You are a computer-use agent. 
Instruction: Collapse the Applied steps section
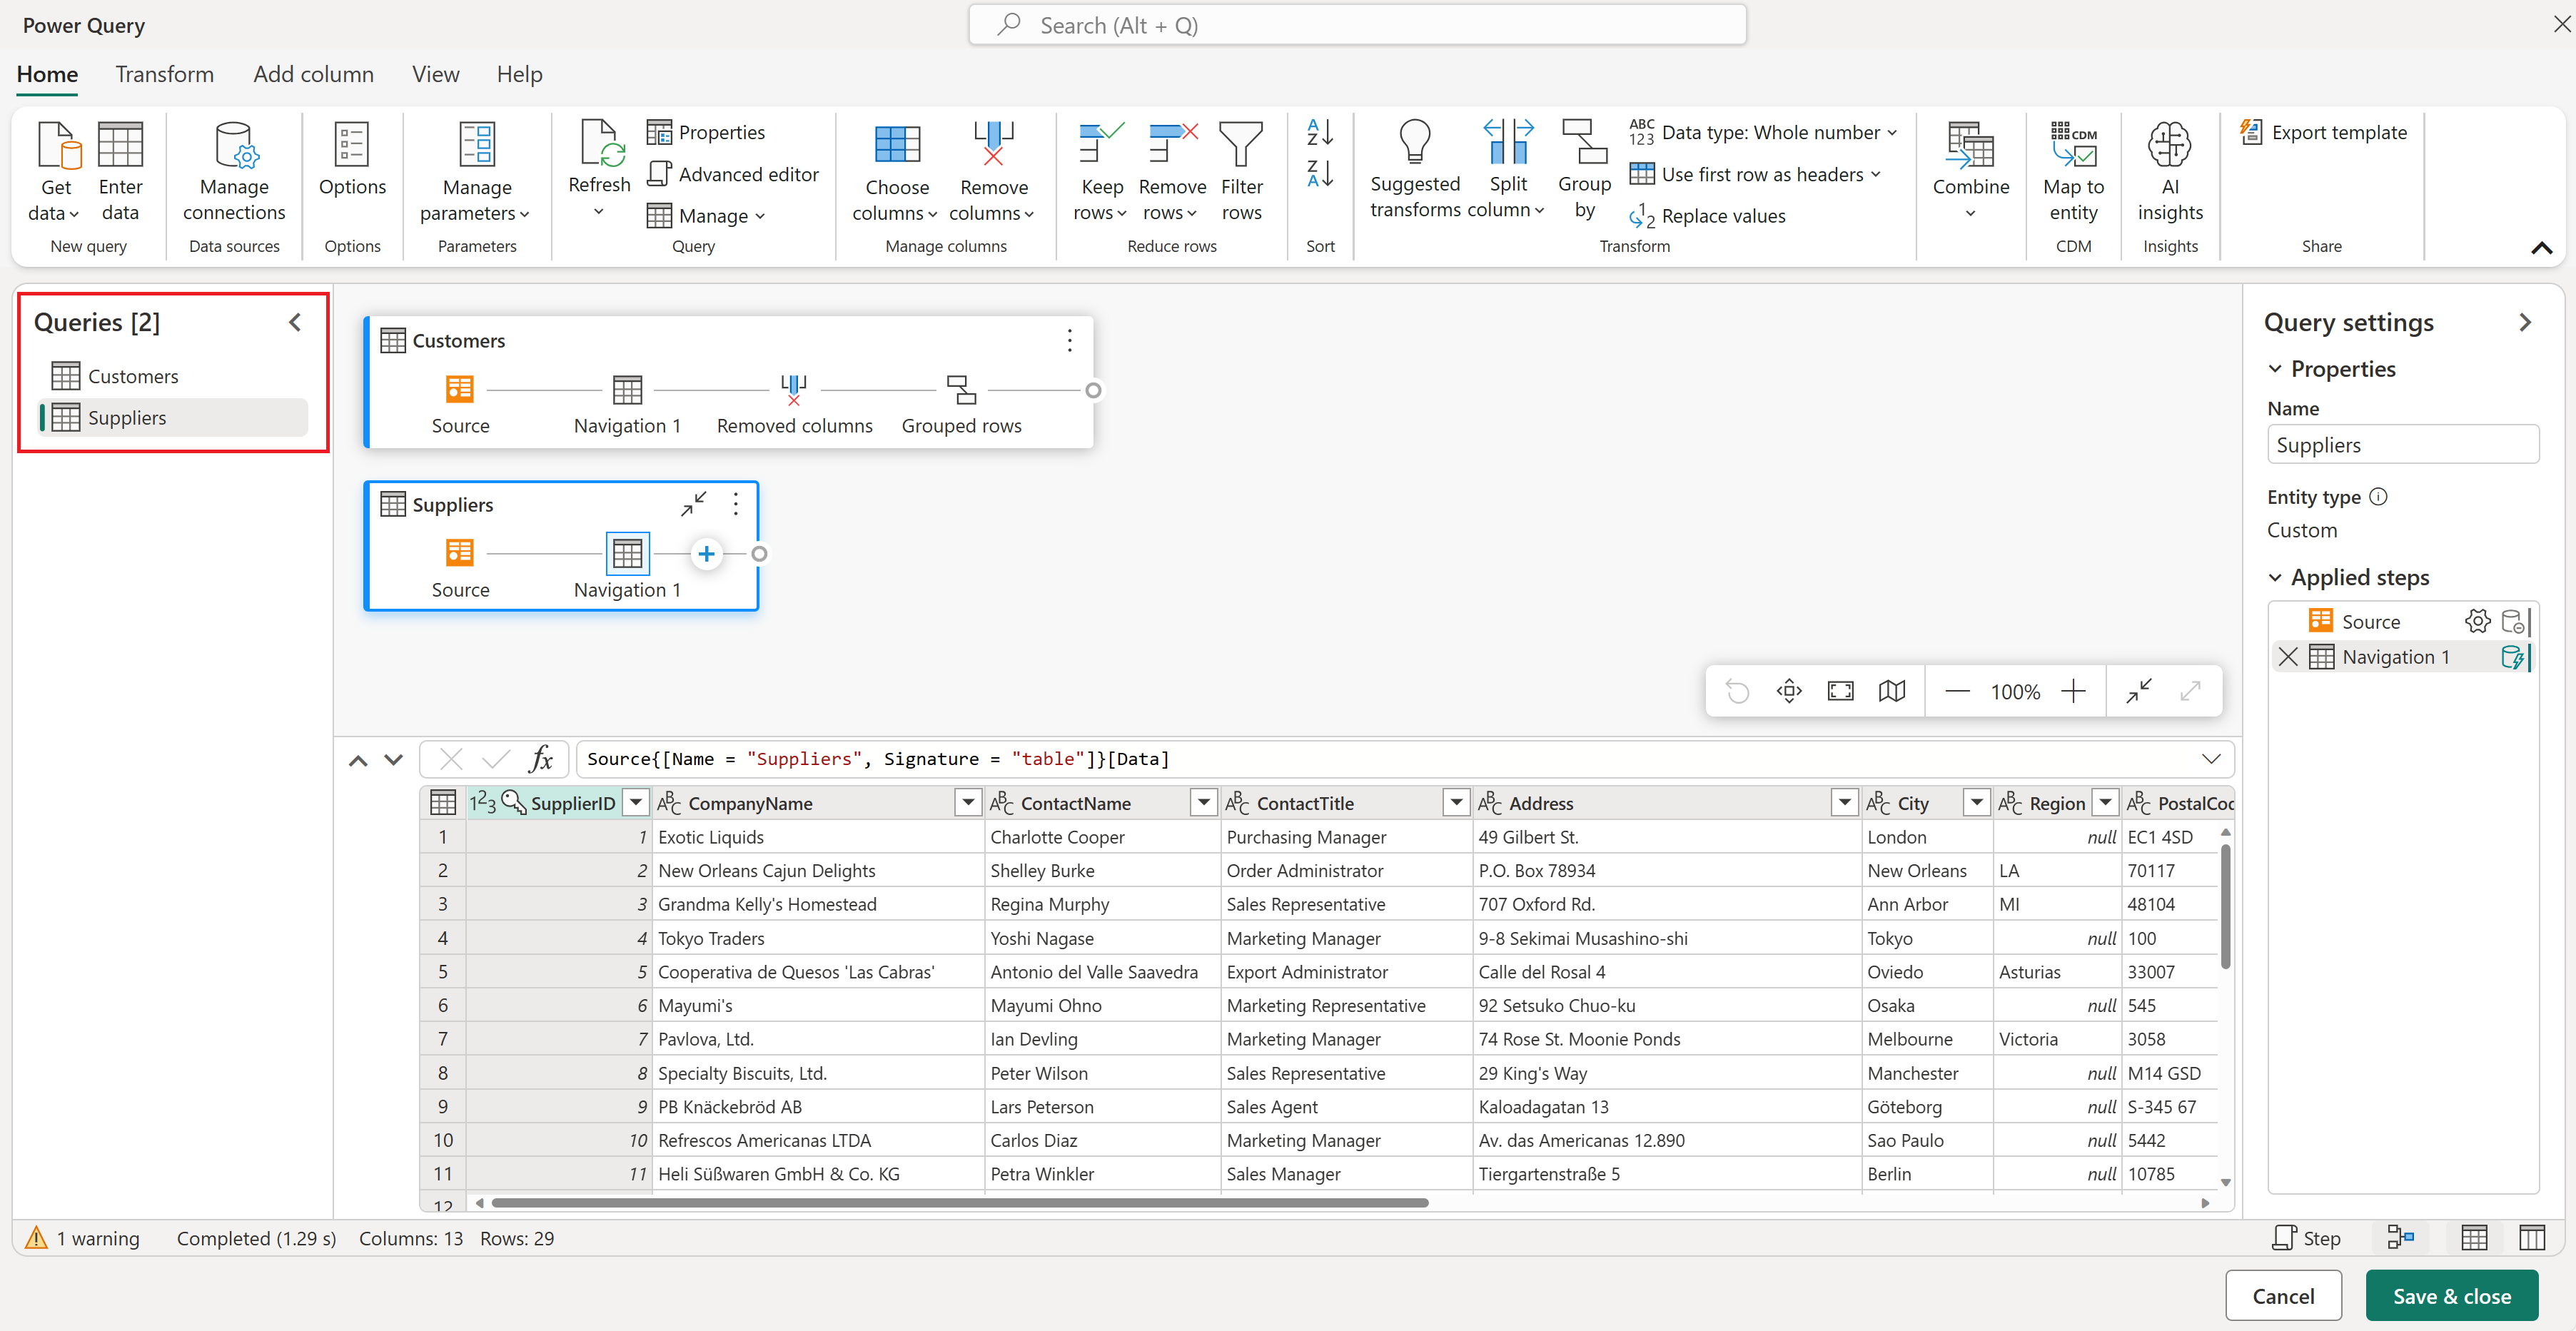tap(2275, 577)
